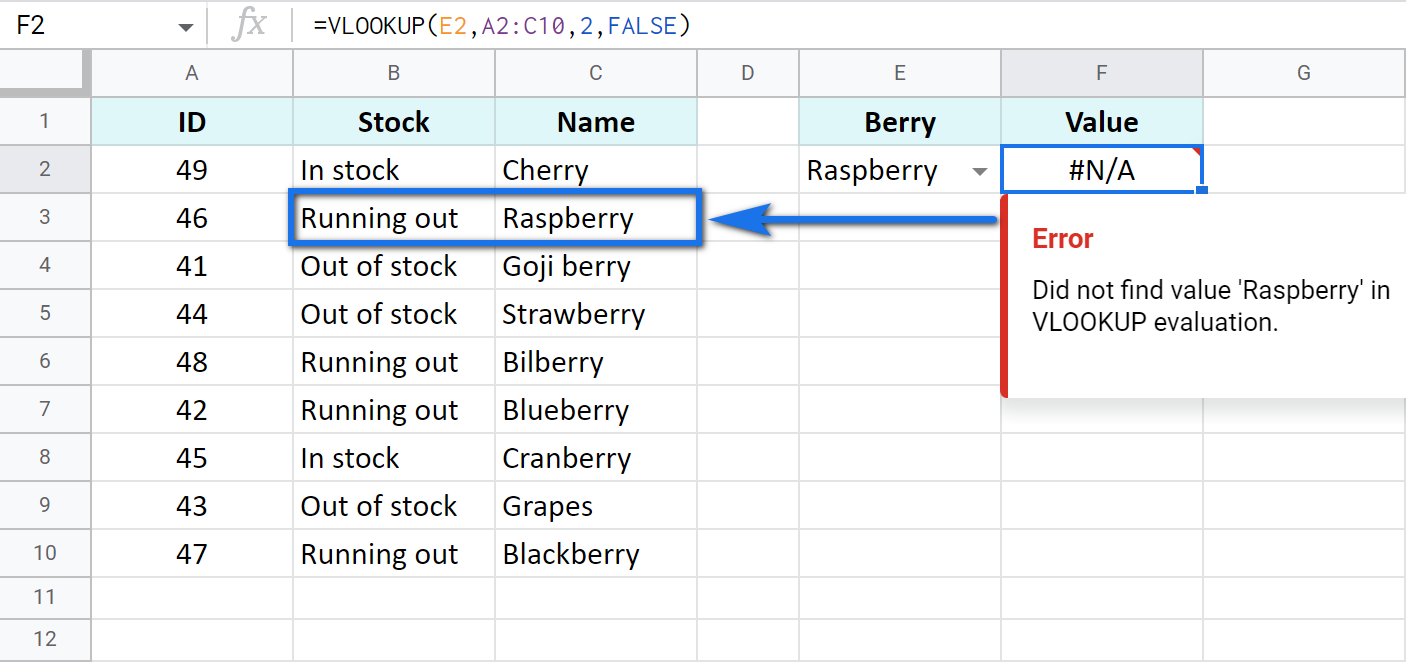The image size is (1406, 662).
Task: Click the select-all corner above row 1
Action: point(45,72)
